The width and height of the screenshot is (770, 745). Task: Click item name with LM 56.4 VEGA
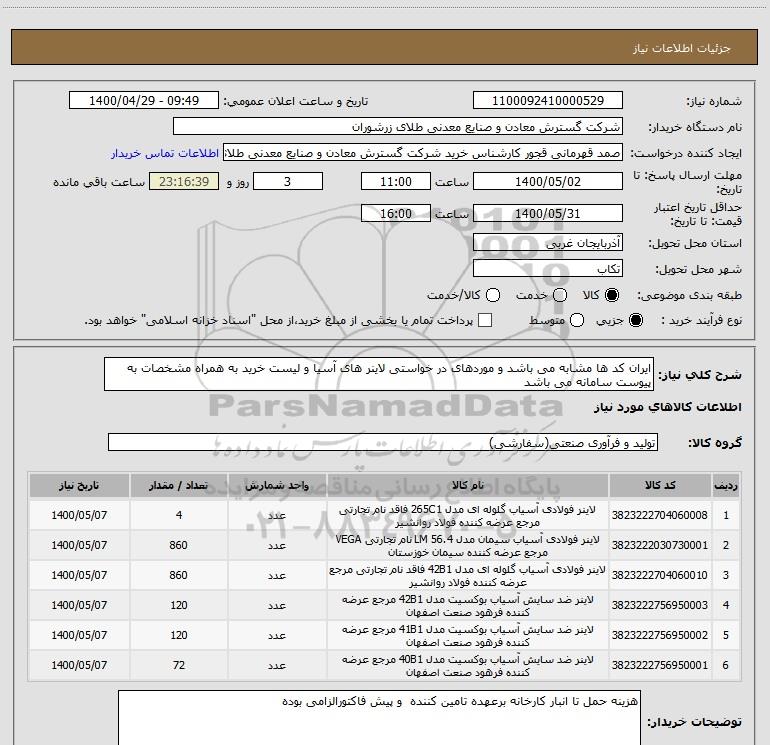(x=468, y=546)
